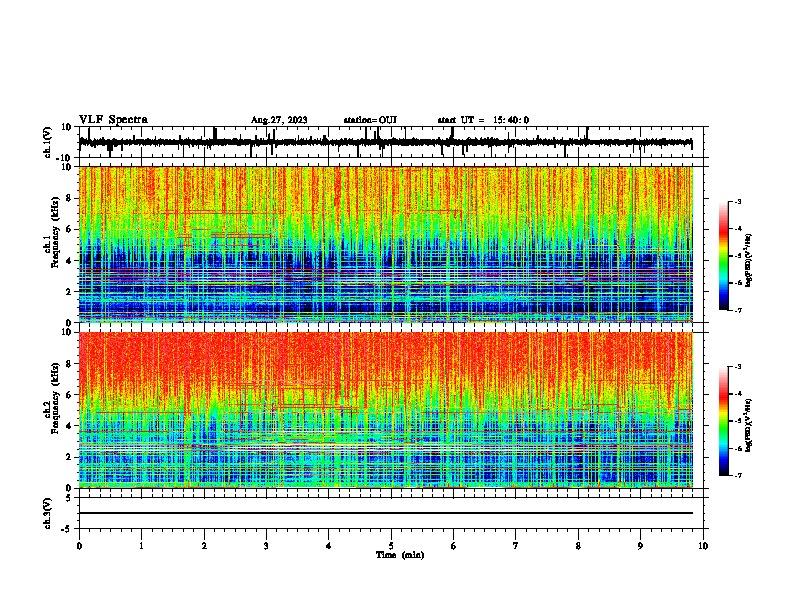
Task: Click the "8" kHz tick on ch.2 spectrogram
Action: point(69,364)
